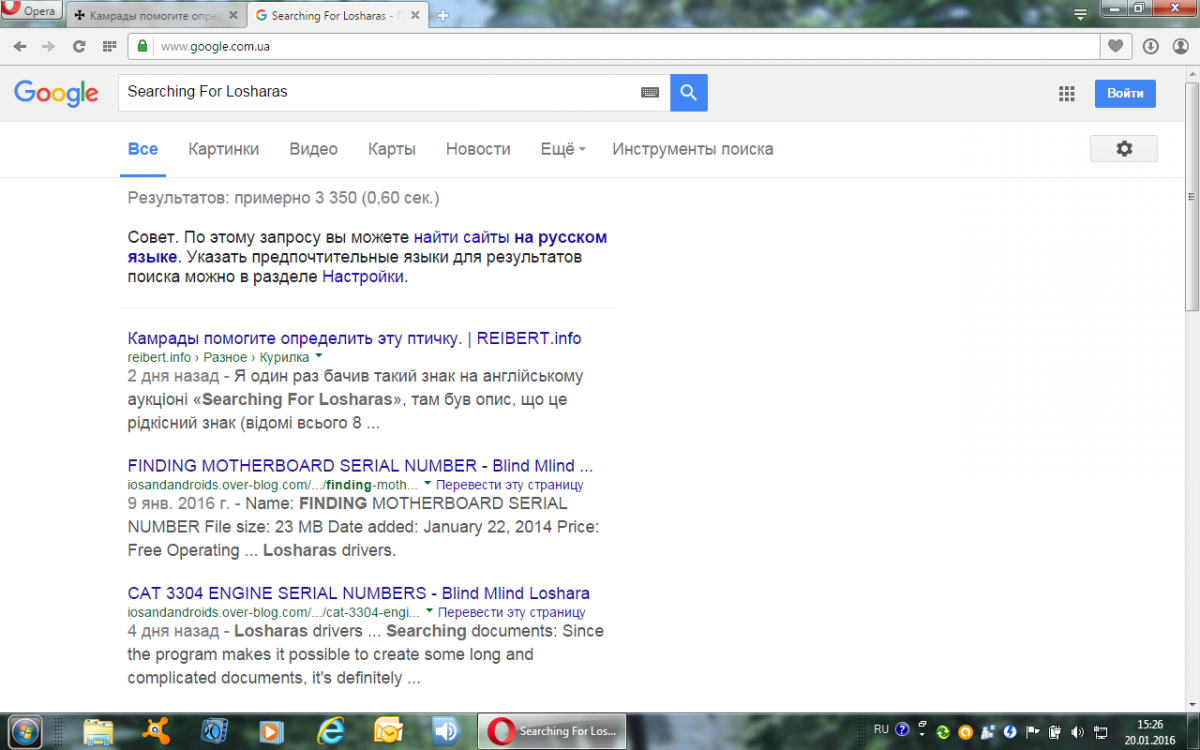Open the Speed Dial grid
Screen dimensions: 1200x750
[x=109, y=46]
